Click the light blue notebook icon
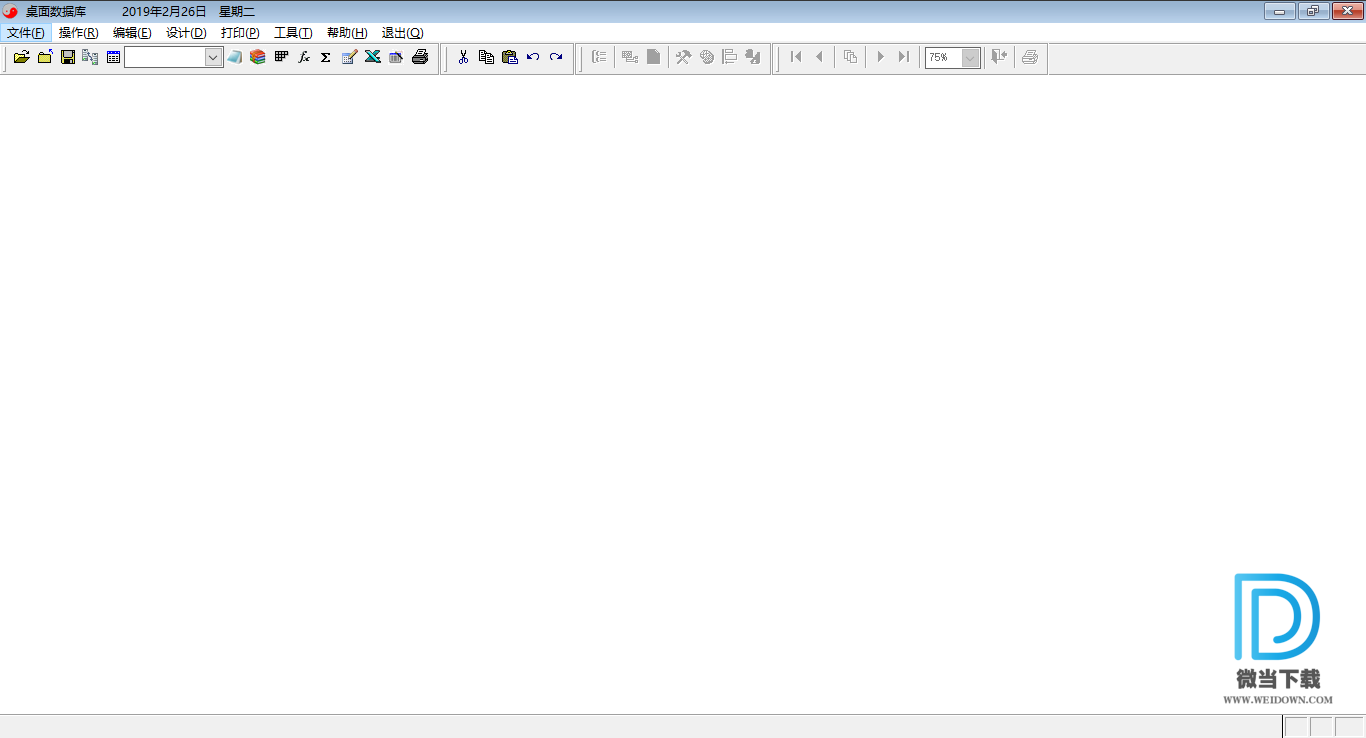The image size is (1366, 738). 235,57
